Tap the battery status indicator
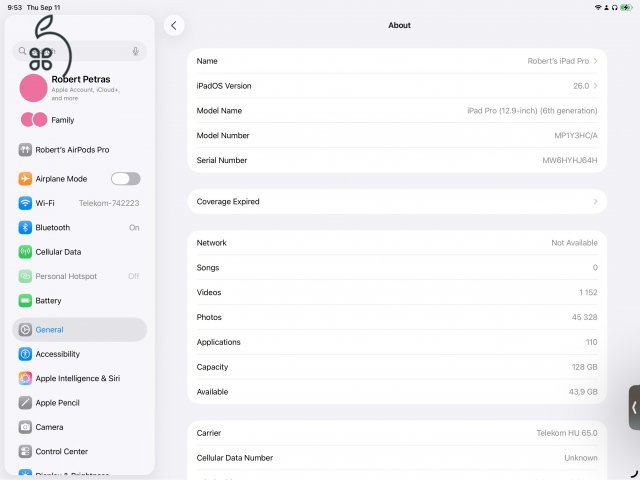Image resolution: width=640 pixels, height=480 pixels. (x=626, y=7)
